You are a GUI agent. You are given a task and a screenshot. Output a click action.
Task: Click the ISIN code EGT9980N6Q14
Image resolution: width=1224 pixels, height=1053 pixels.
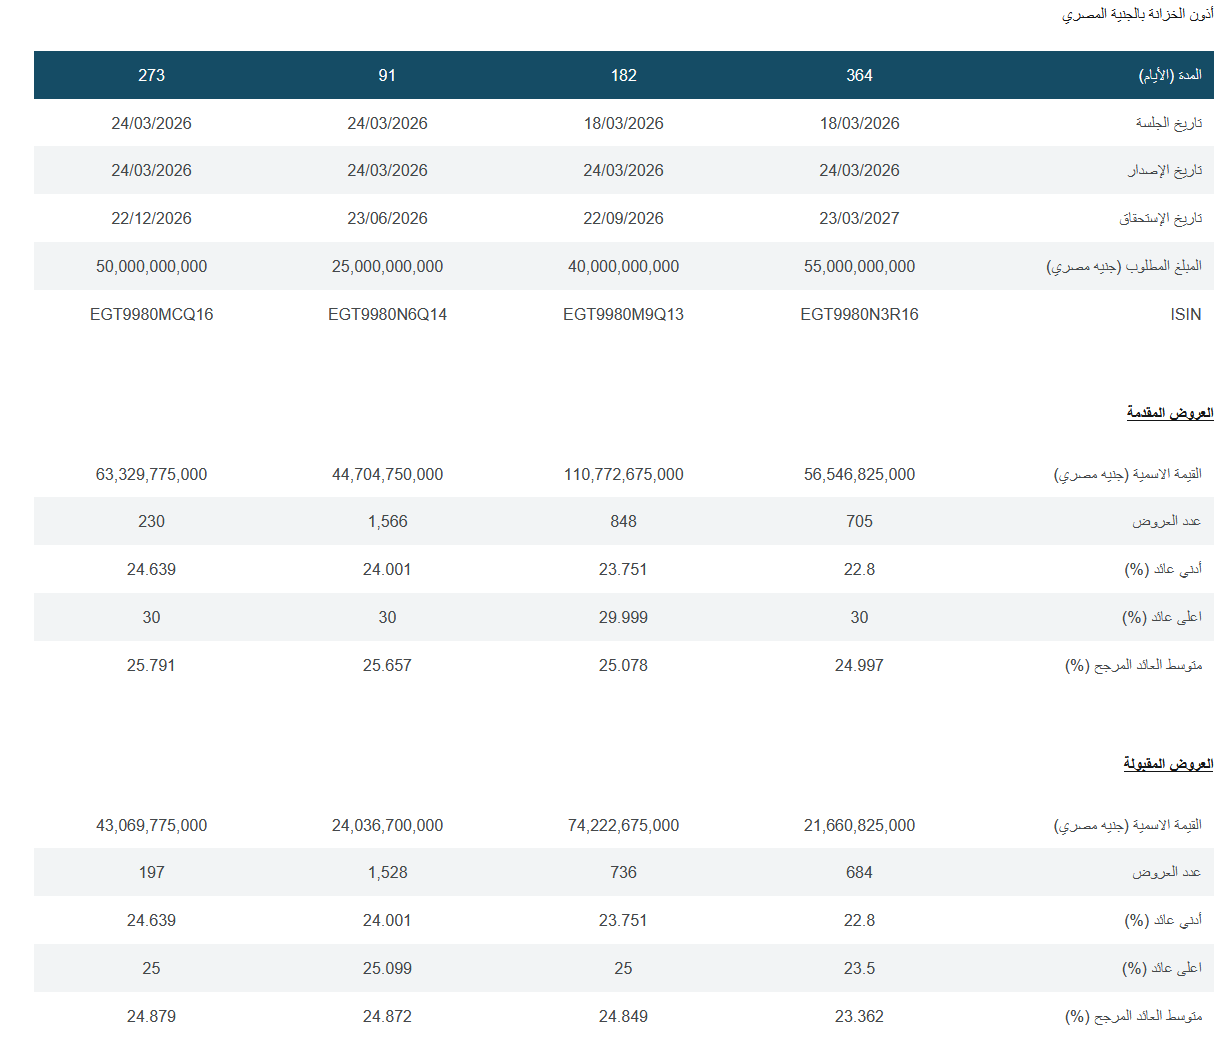coord(387,314)
